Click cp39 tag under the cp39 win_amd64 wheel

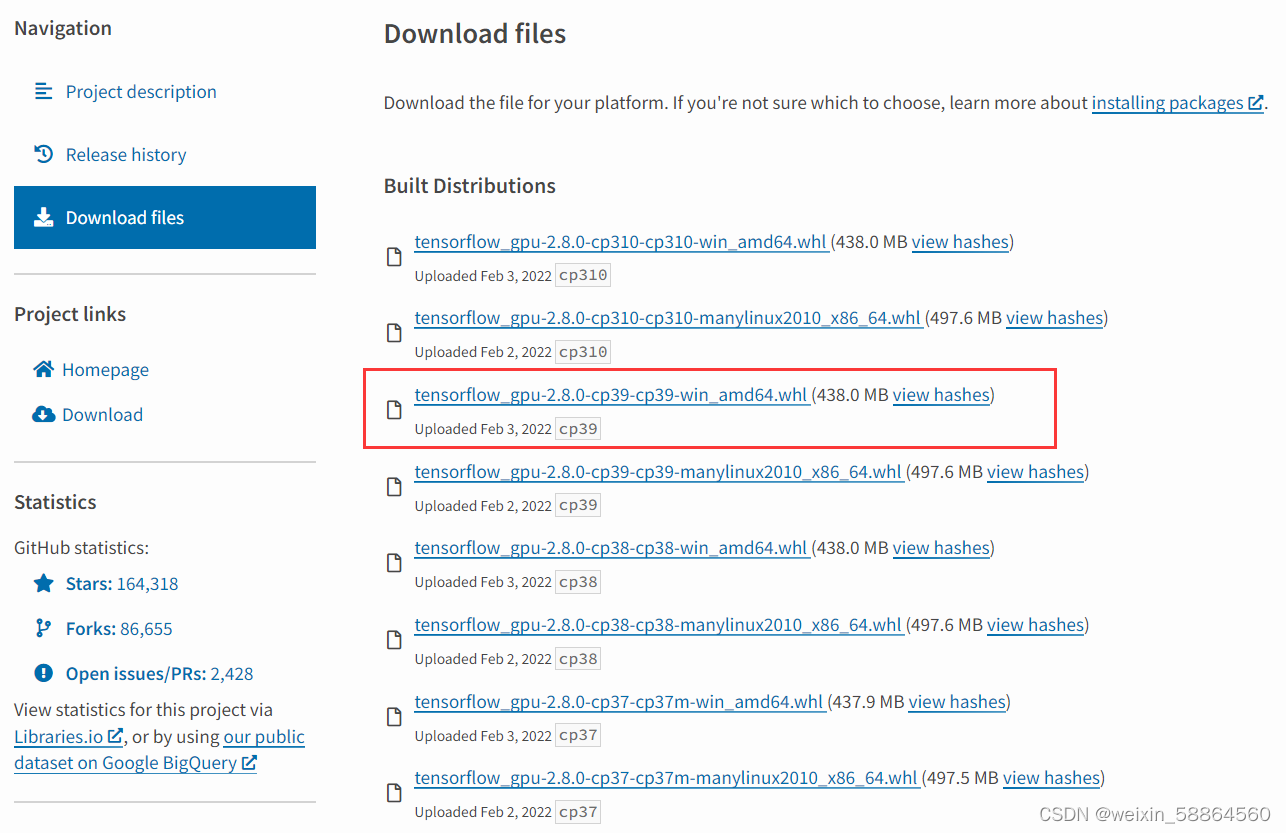coord(578,429)
